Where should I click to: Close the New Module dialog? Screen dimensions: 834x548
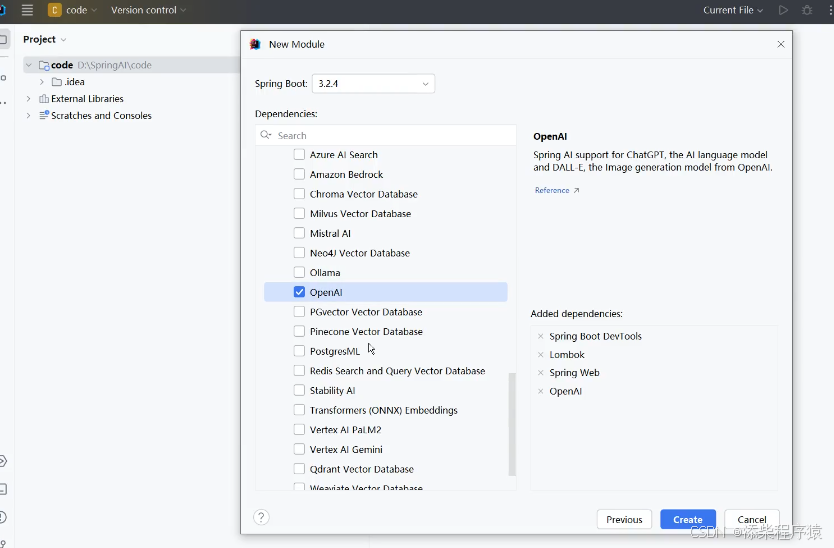(x=781, y=44)
